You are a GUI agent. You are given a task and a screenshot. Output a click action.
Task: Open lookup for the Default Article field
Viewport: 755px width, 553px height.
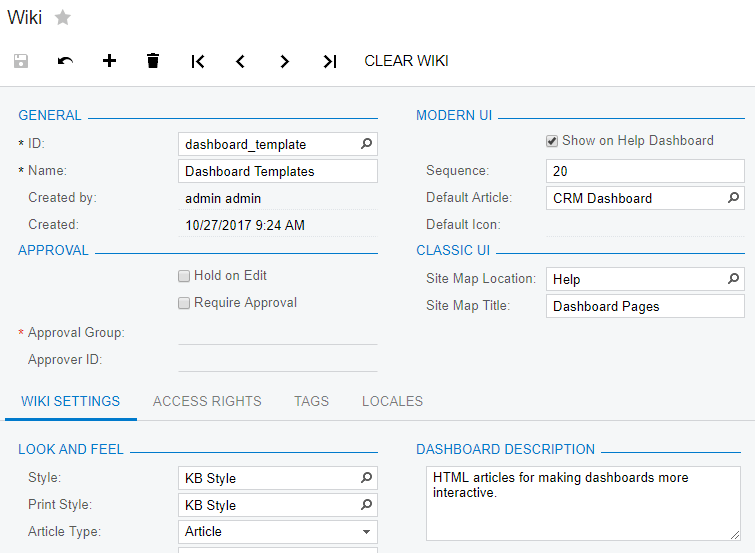click(x=733, y=198)
